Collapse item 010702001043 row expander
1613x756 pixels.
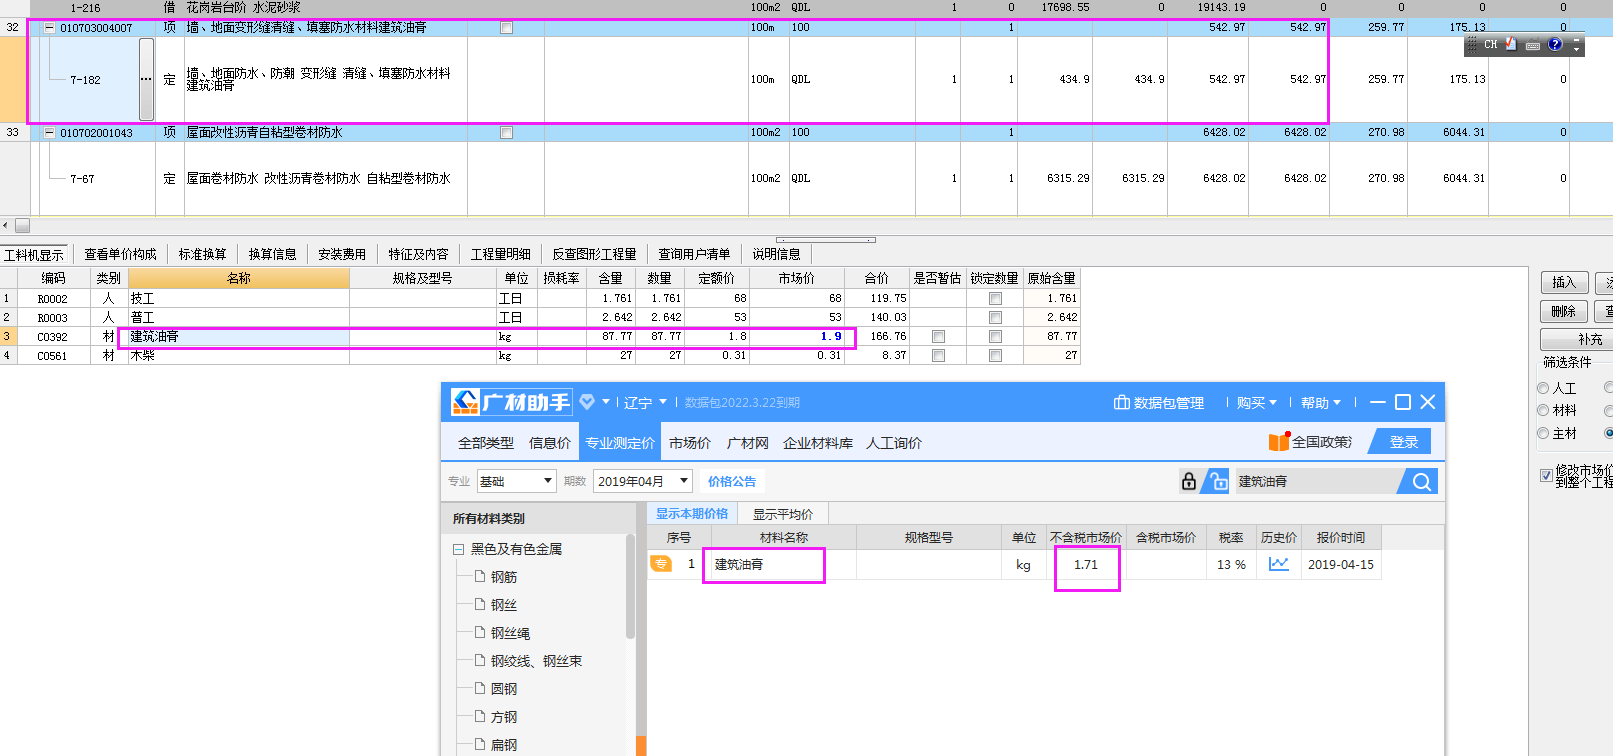point(49,133)
